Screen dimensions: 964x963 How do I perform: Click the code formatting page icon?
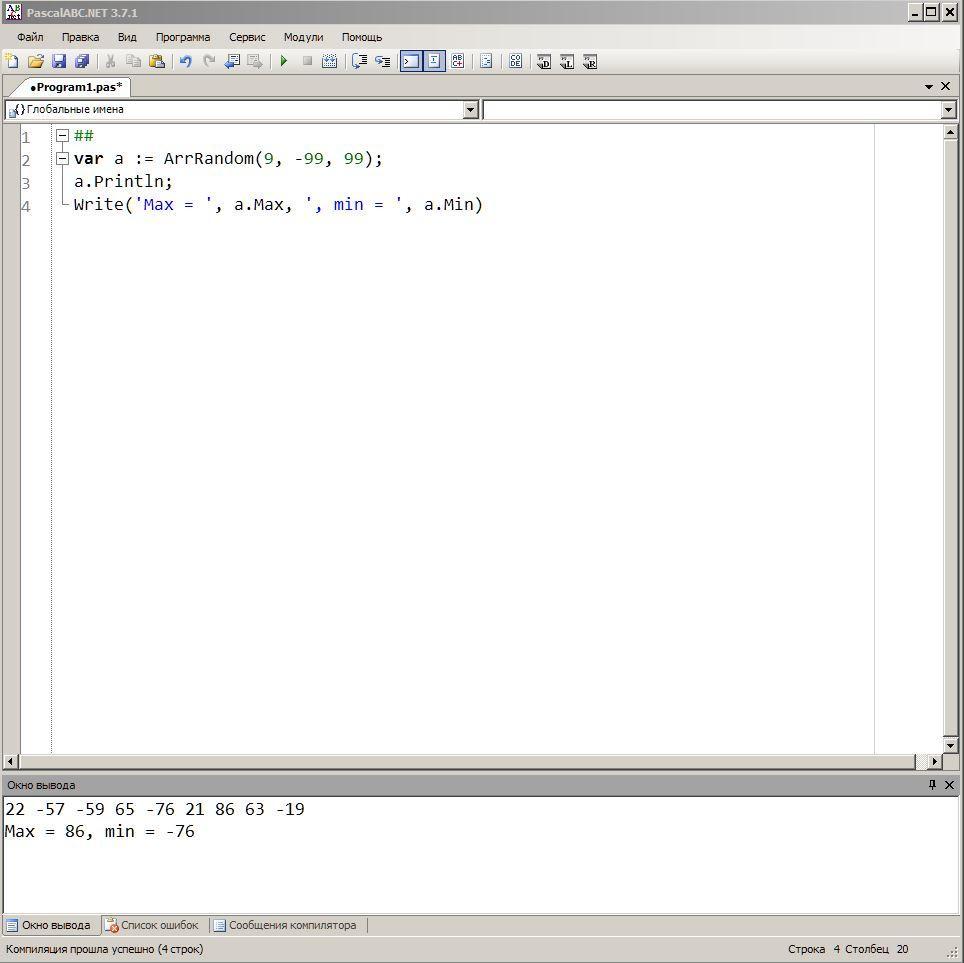point(486,61)
